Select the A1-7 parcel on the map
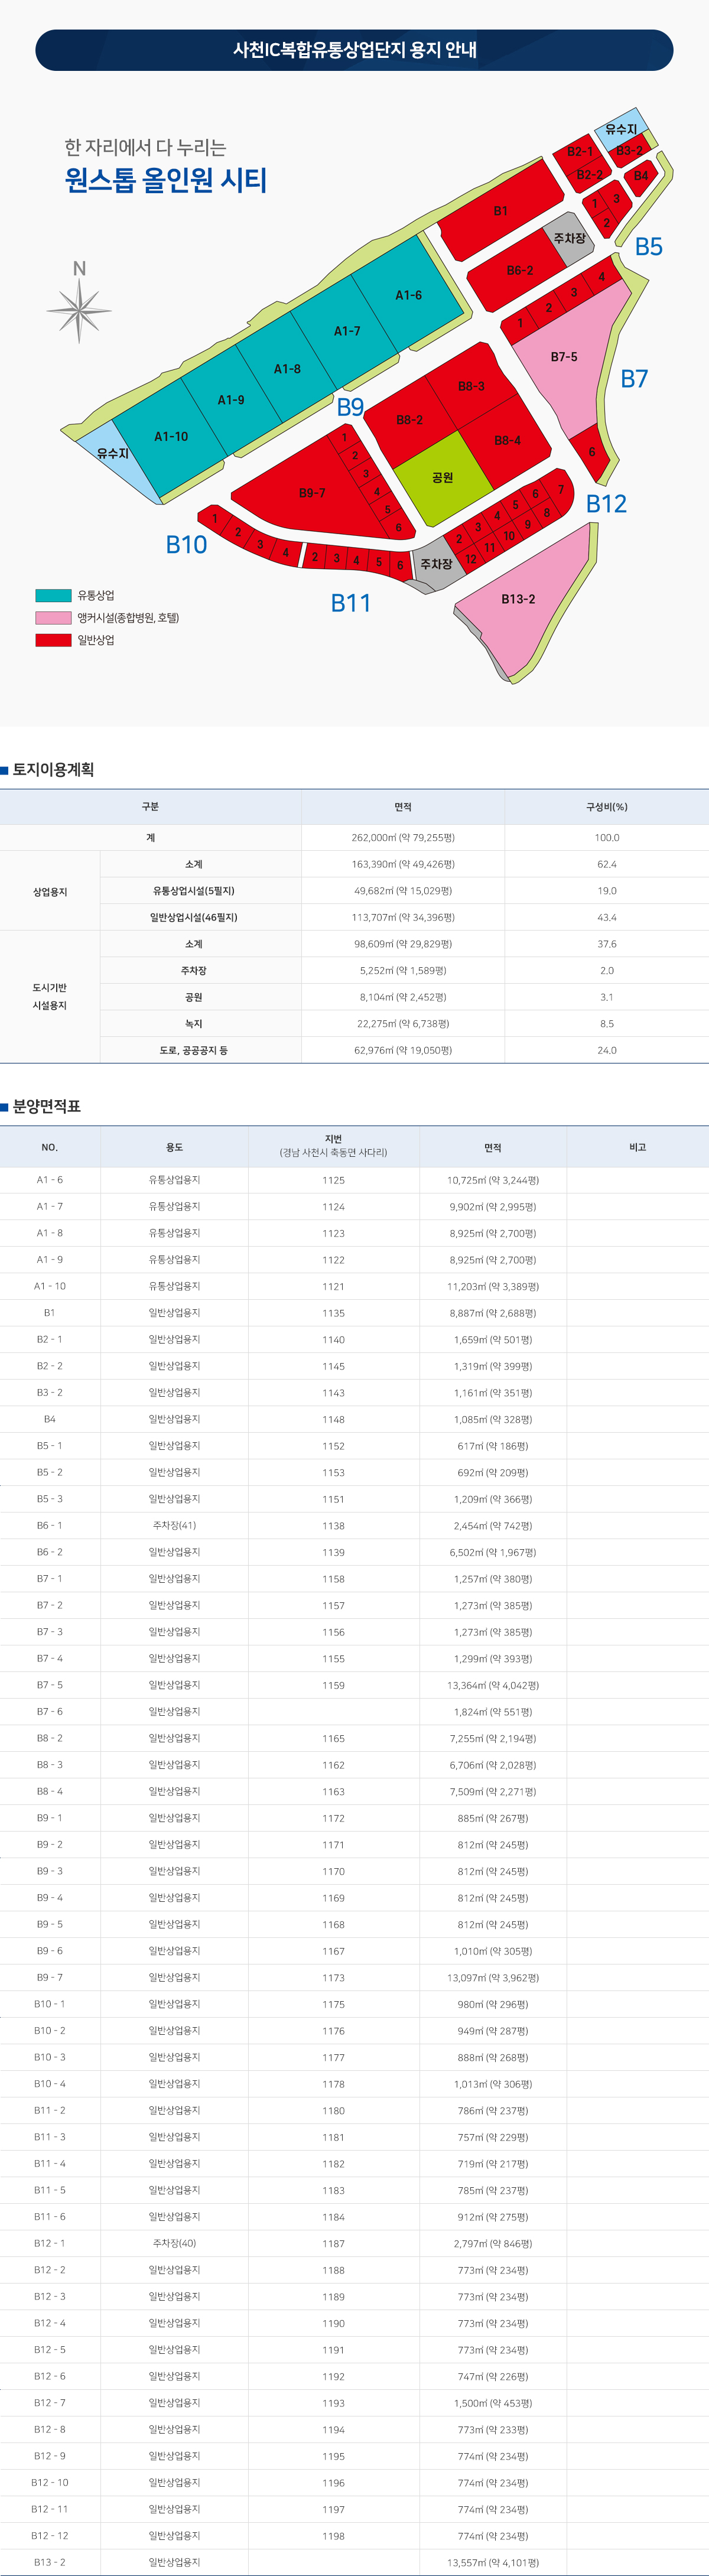709x2576 pixels. [x=347, y=331]
